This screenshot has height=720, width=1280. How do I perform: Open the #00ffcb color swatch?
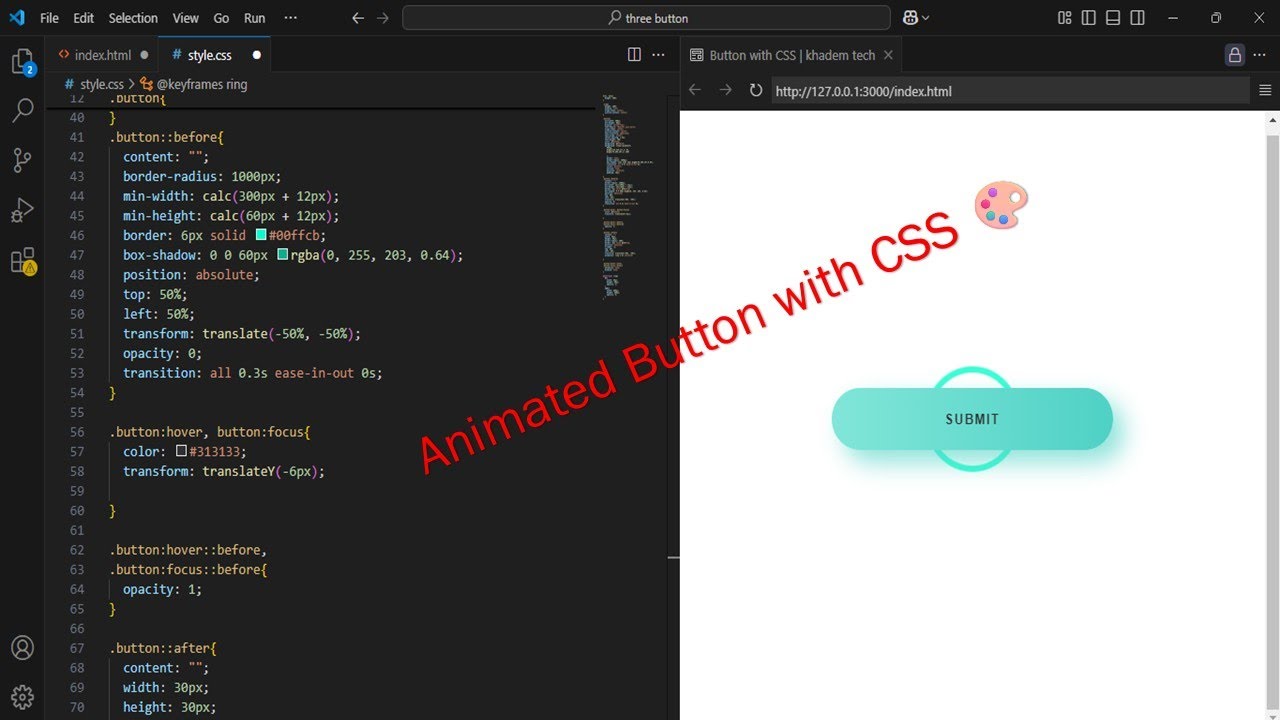coord(261,236)
